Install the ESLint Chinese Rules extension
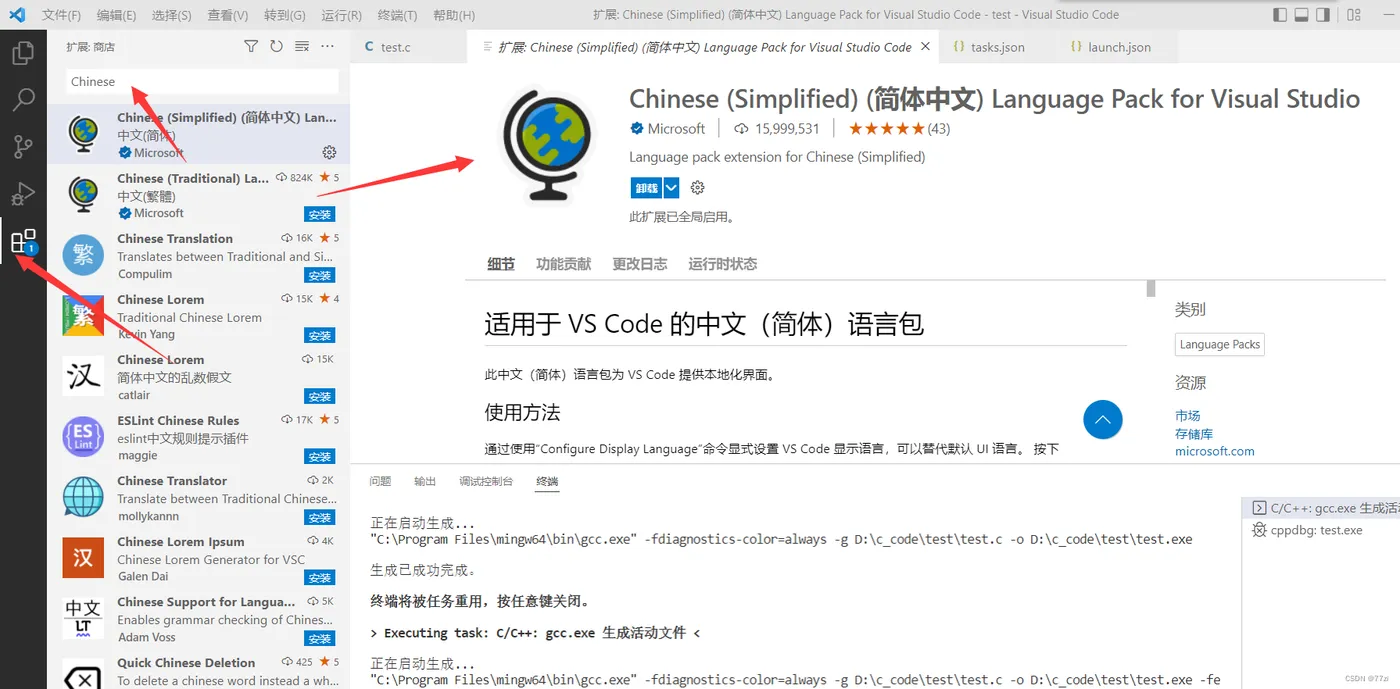This screenshot has height=689, width=1400. [x=320, y=456]
